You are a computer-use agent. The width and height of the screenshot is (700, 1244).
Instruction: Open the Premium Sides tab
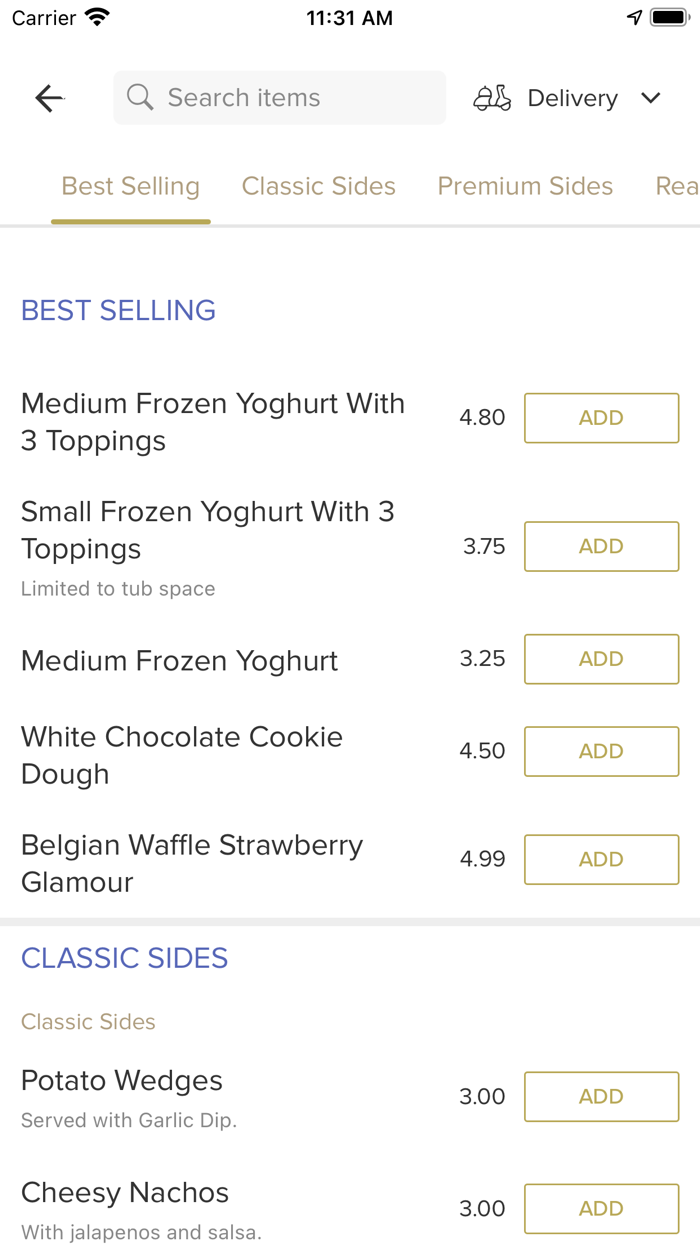525,186
